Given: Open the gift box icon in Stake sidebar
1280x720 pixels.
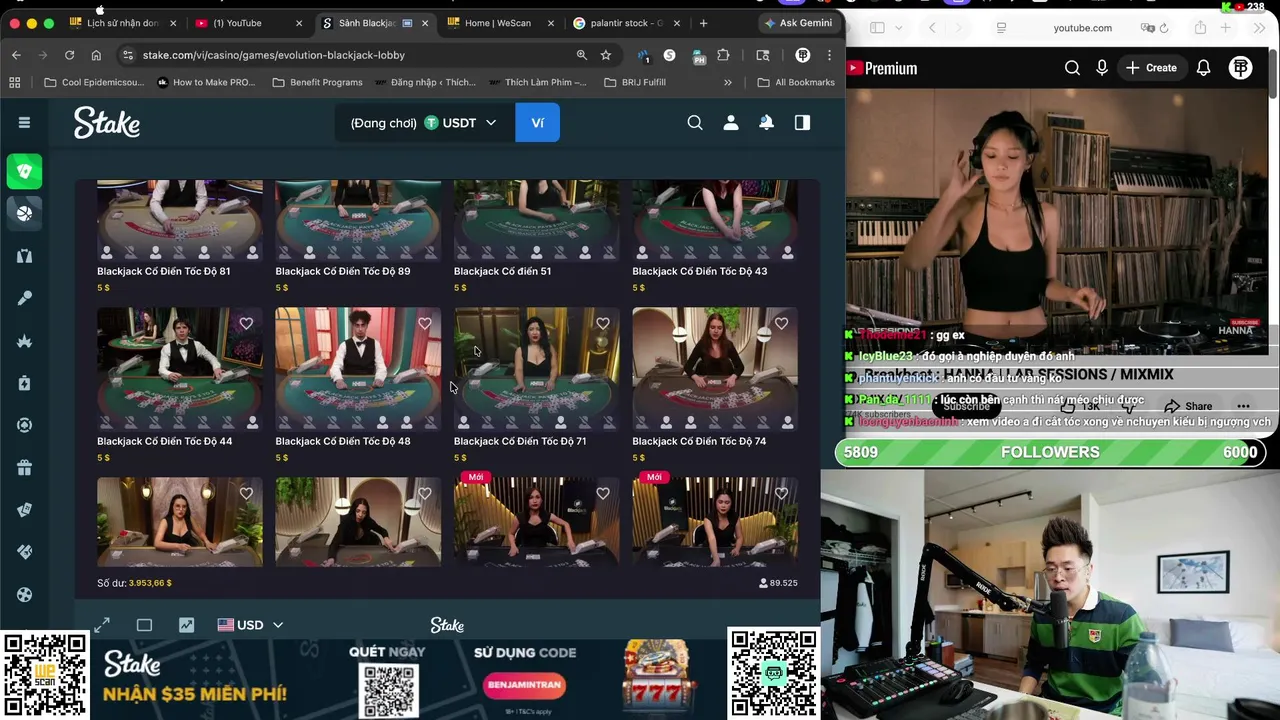Looking at the screenshot, I should (24, 467).
